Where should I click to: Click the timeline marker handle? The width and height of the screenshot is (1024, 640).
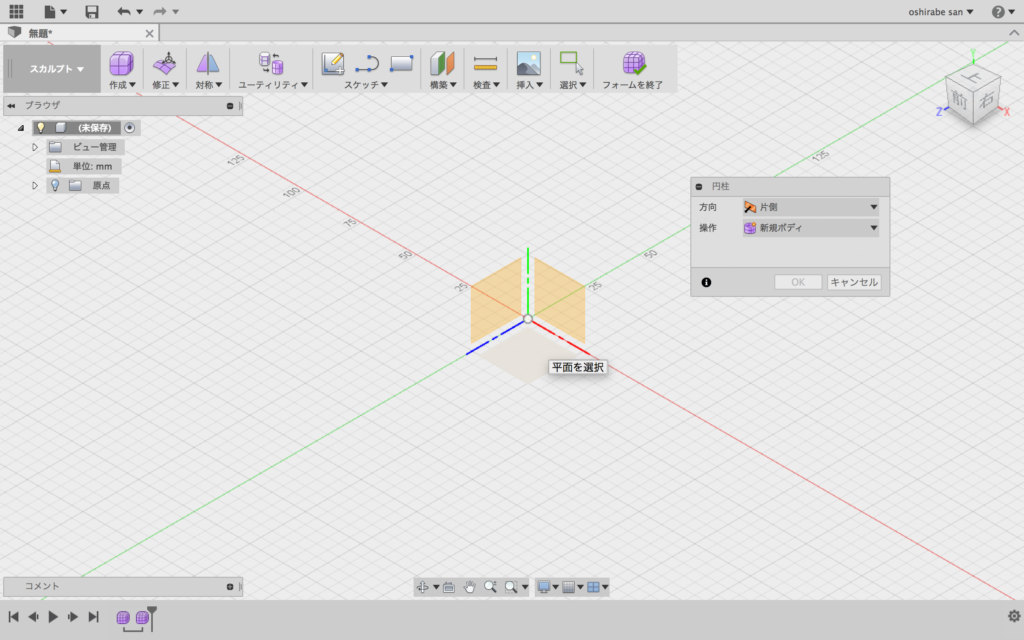(152, 617)
